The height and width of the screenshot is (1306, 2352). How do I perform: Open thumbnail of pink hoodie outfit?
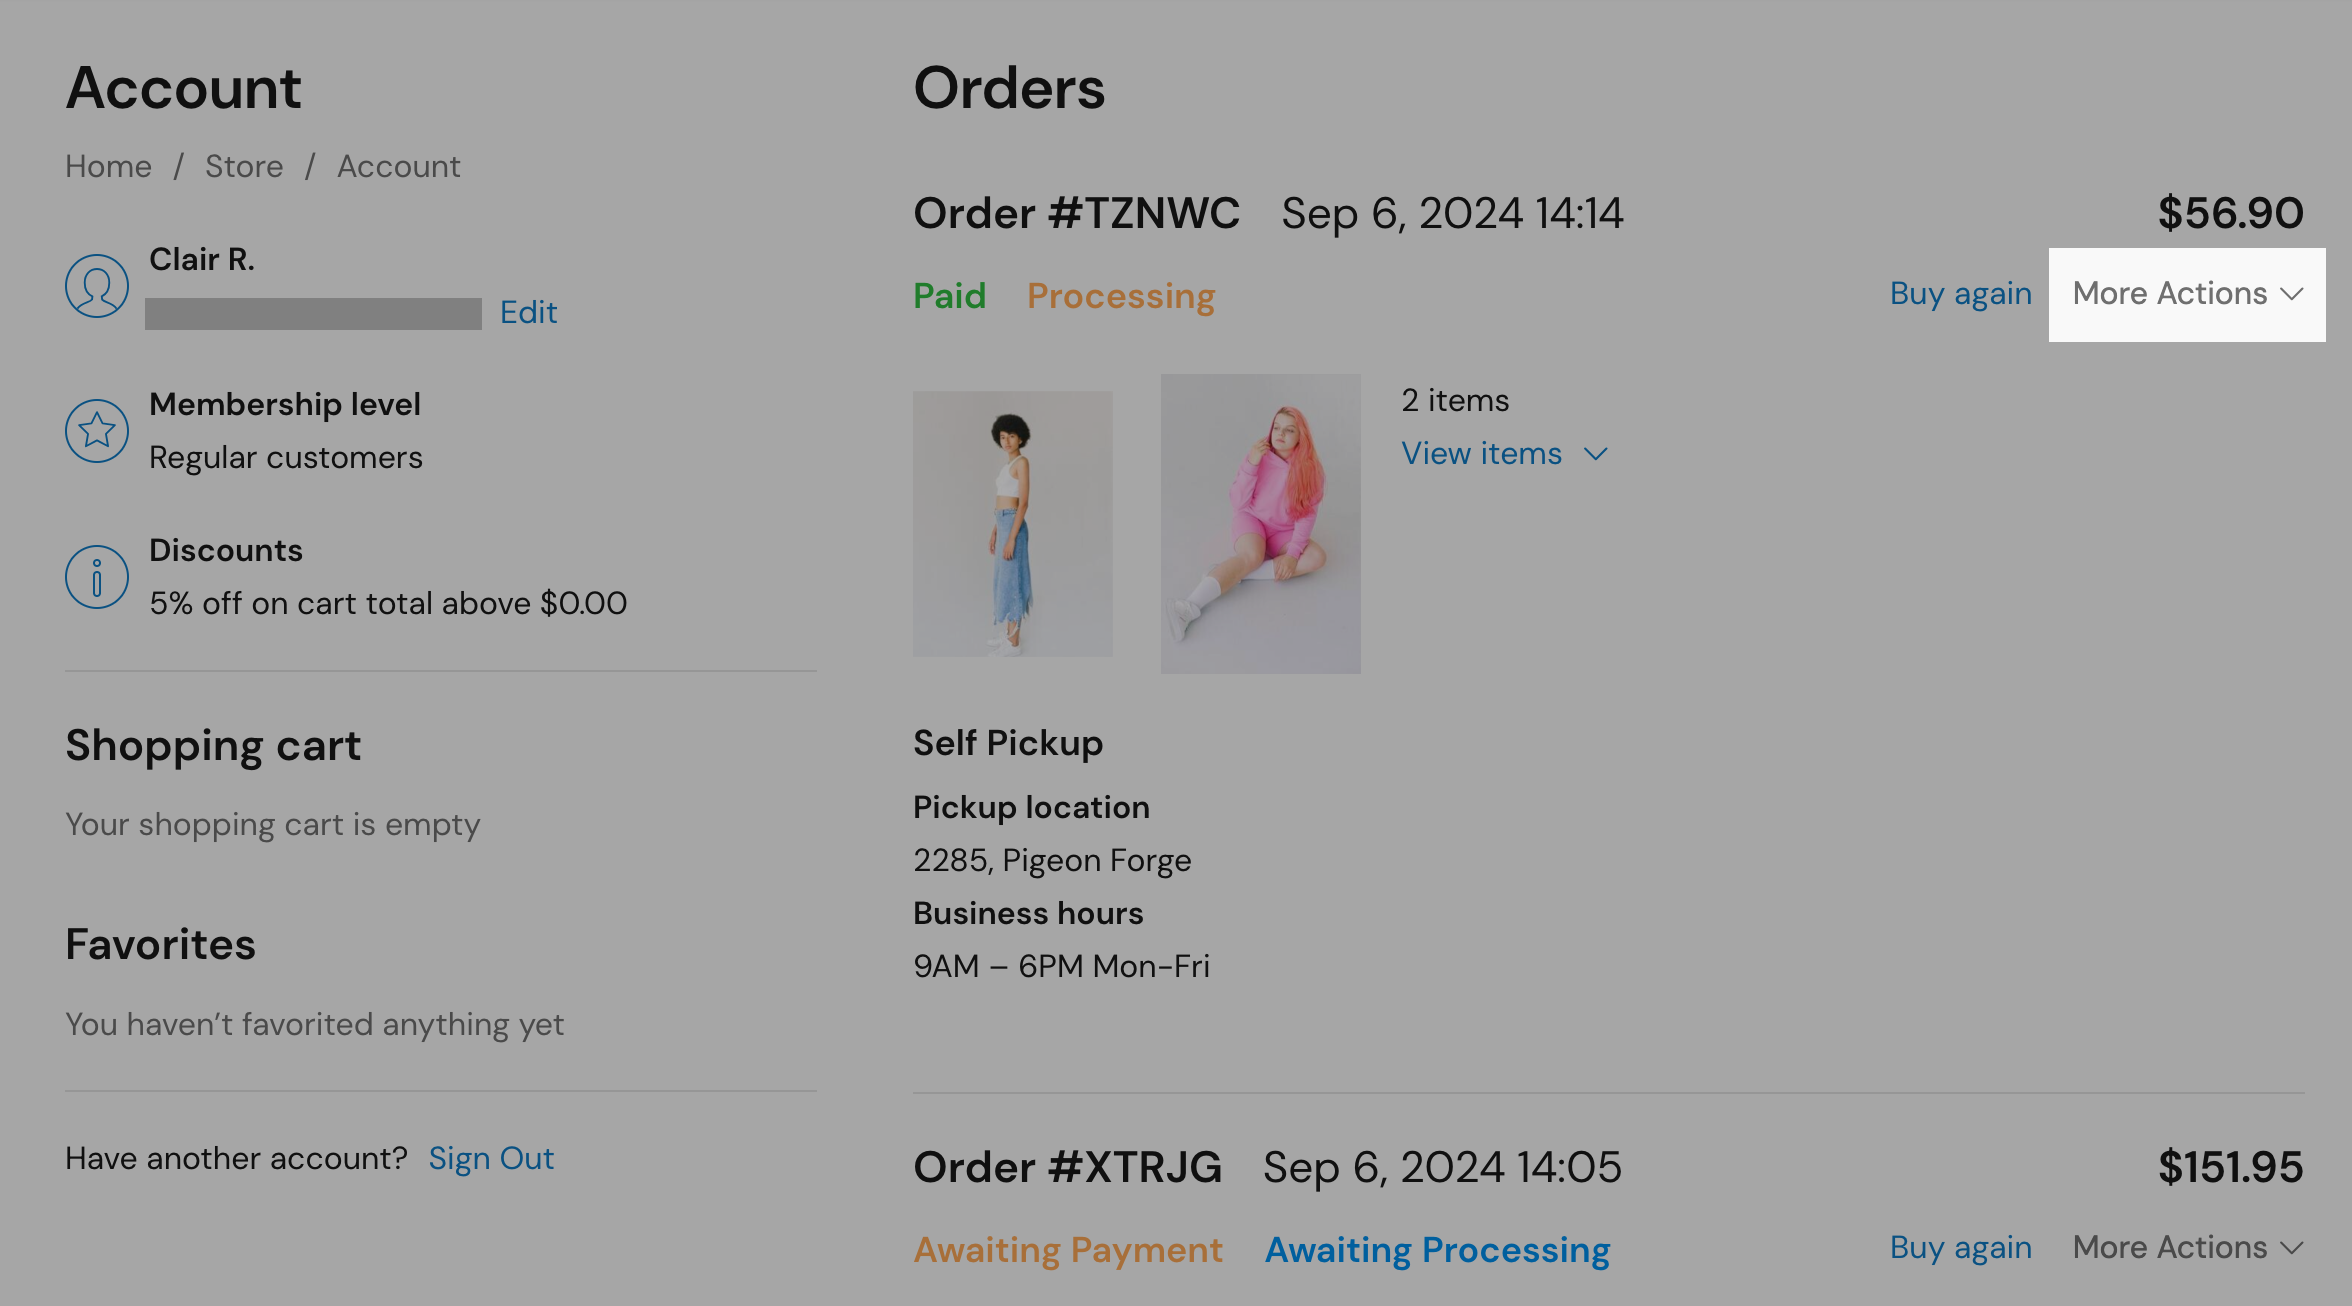coord(1260,524)
